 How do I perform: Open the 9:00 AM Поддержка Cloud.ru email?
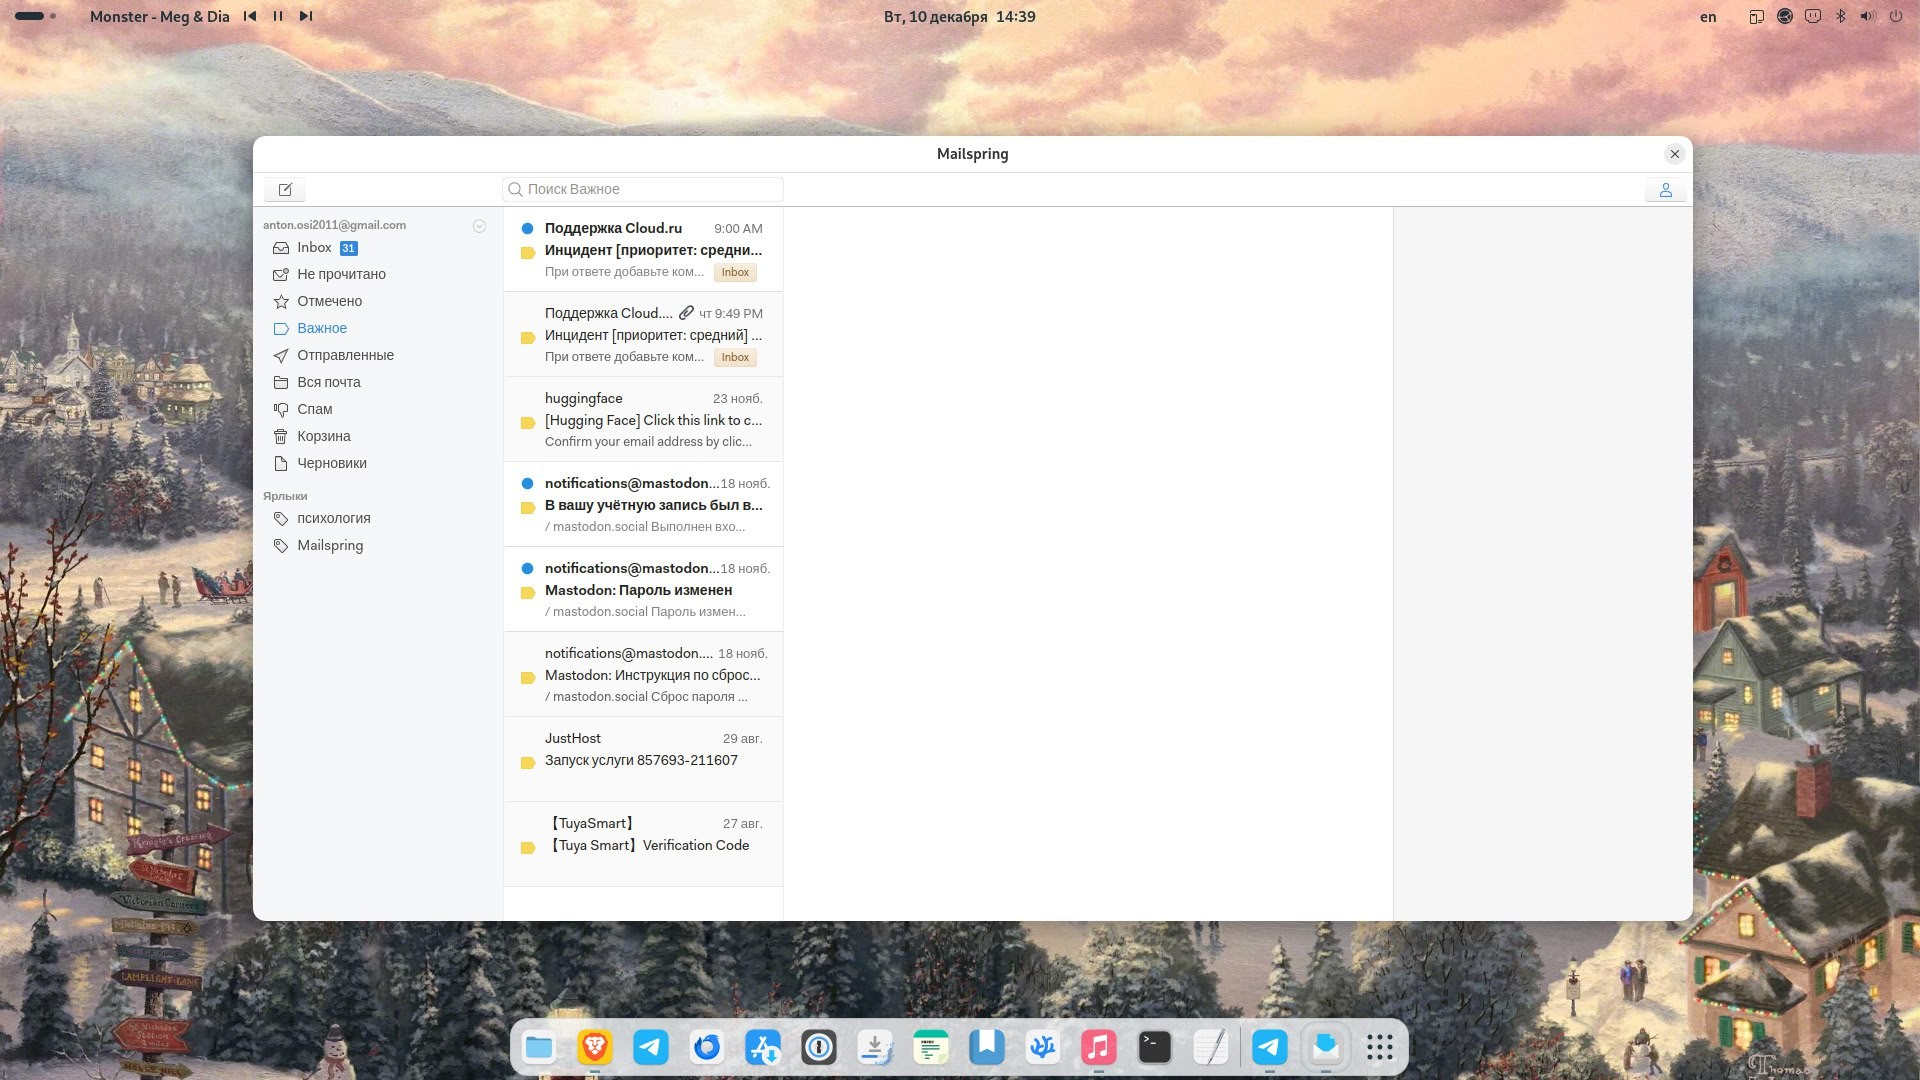(643, 249)
